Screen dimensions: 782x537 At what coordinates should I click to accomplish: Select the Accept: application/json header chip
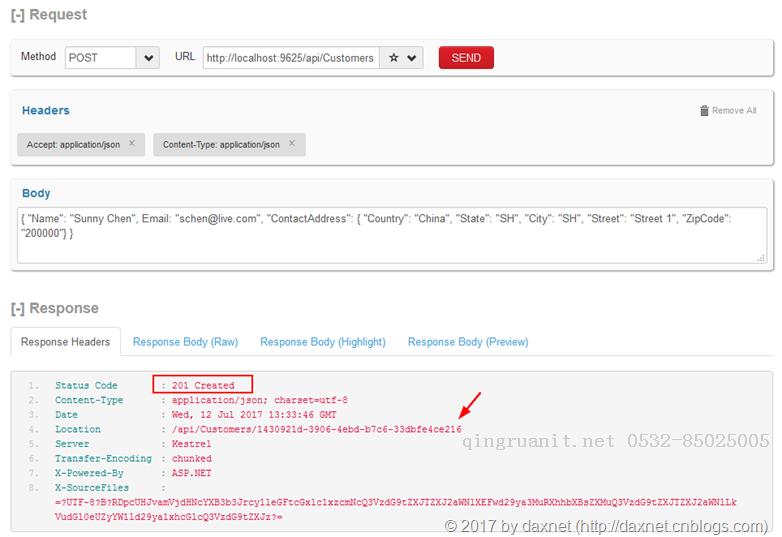tap(73, 145)
